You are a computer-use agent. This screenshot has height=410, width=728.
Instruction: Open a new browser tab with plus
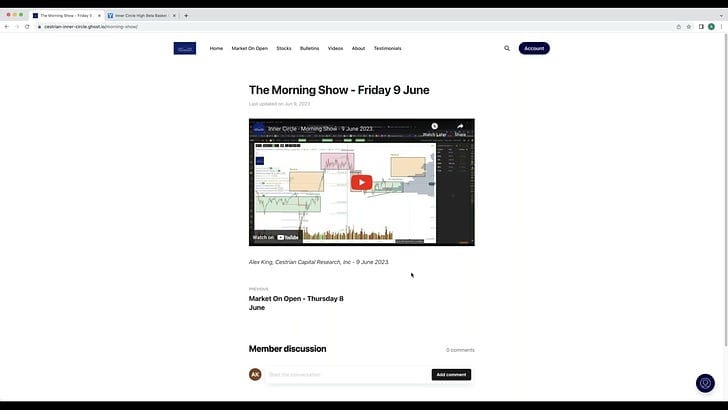pos(186,15)
